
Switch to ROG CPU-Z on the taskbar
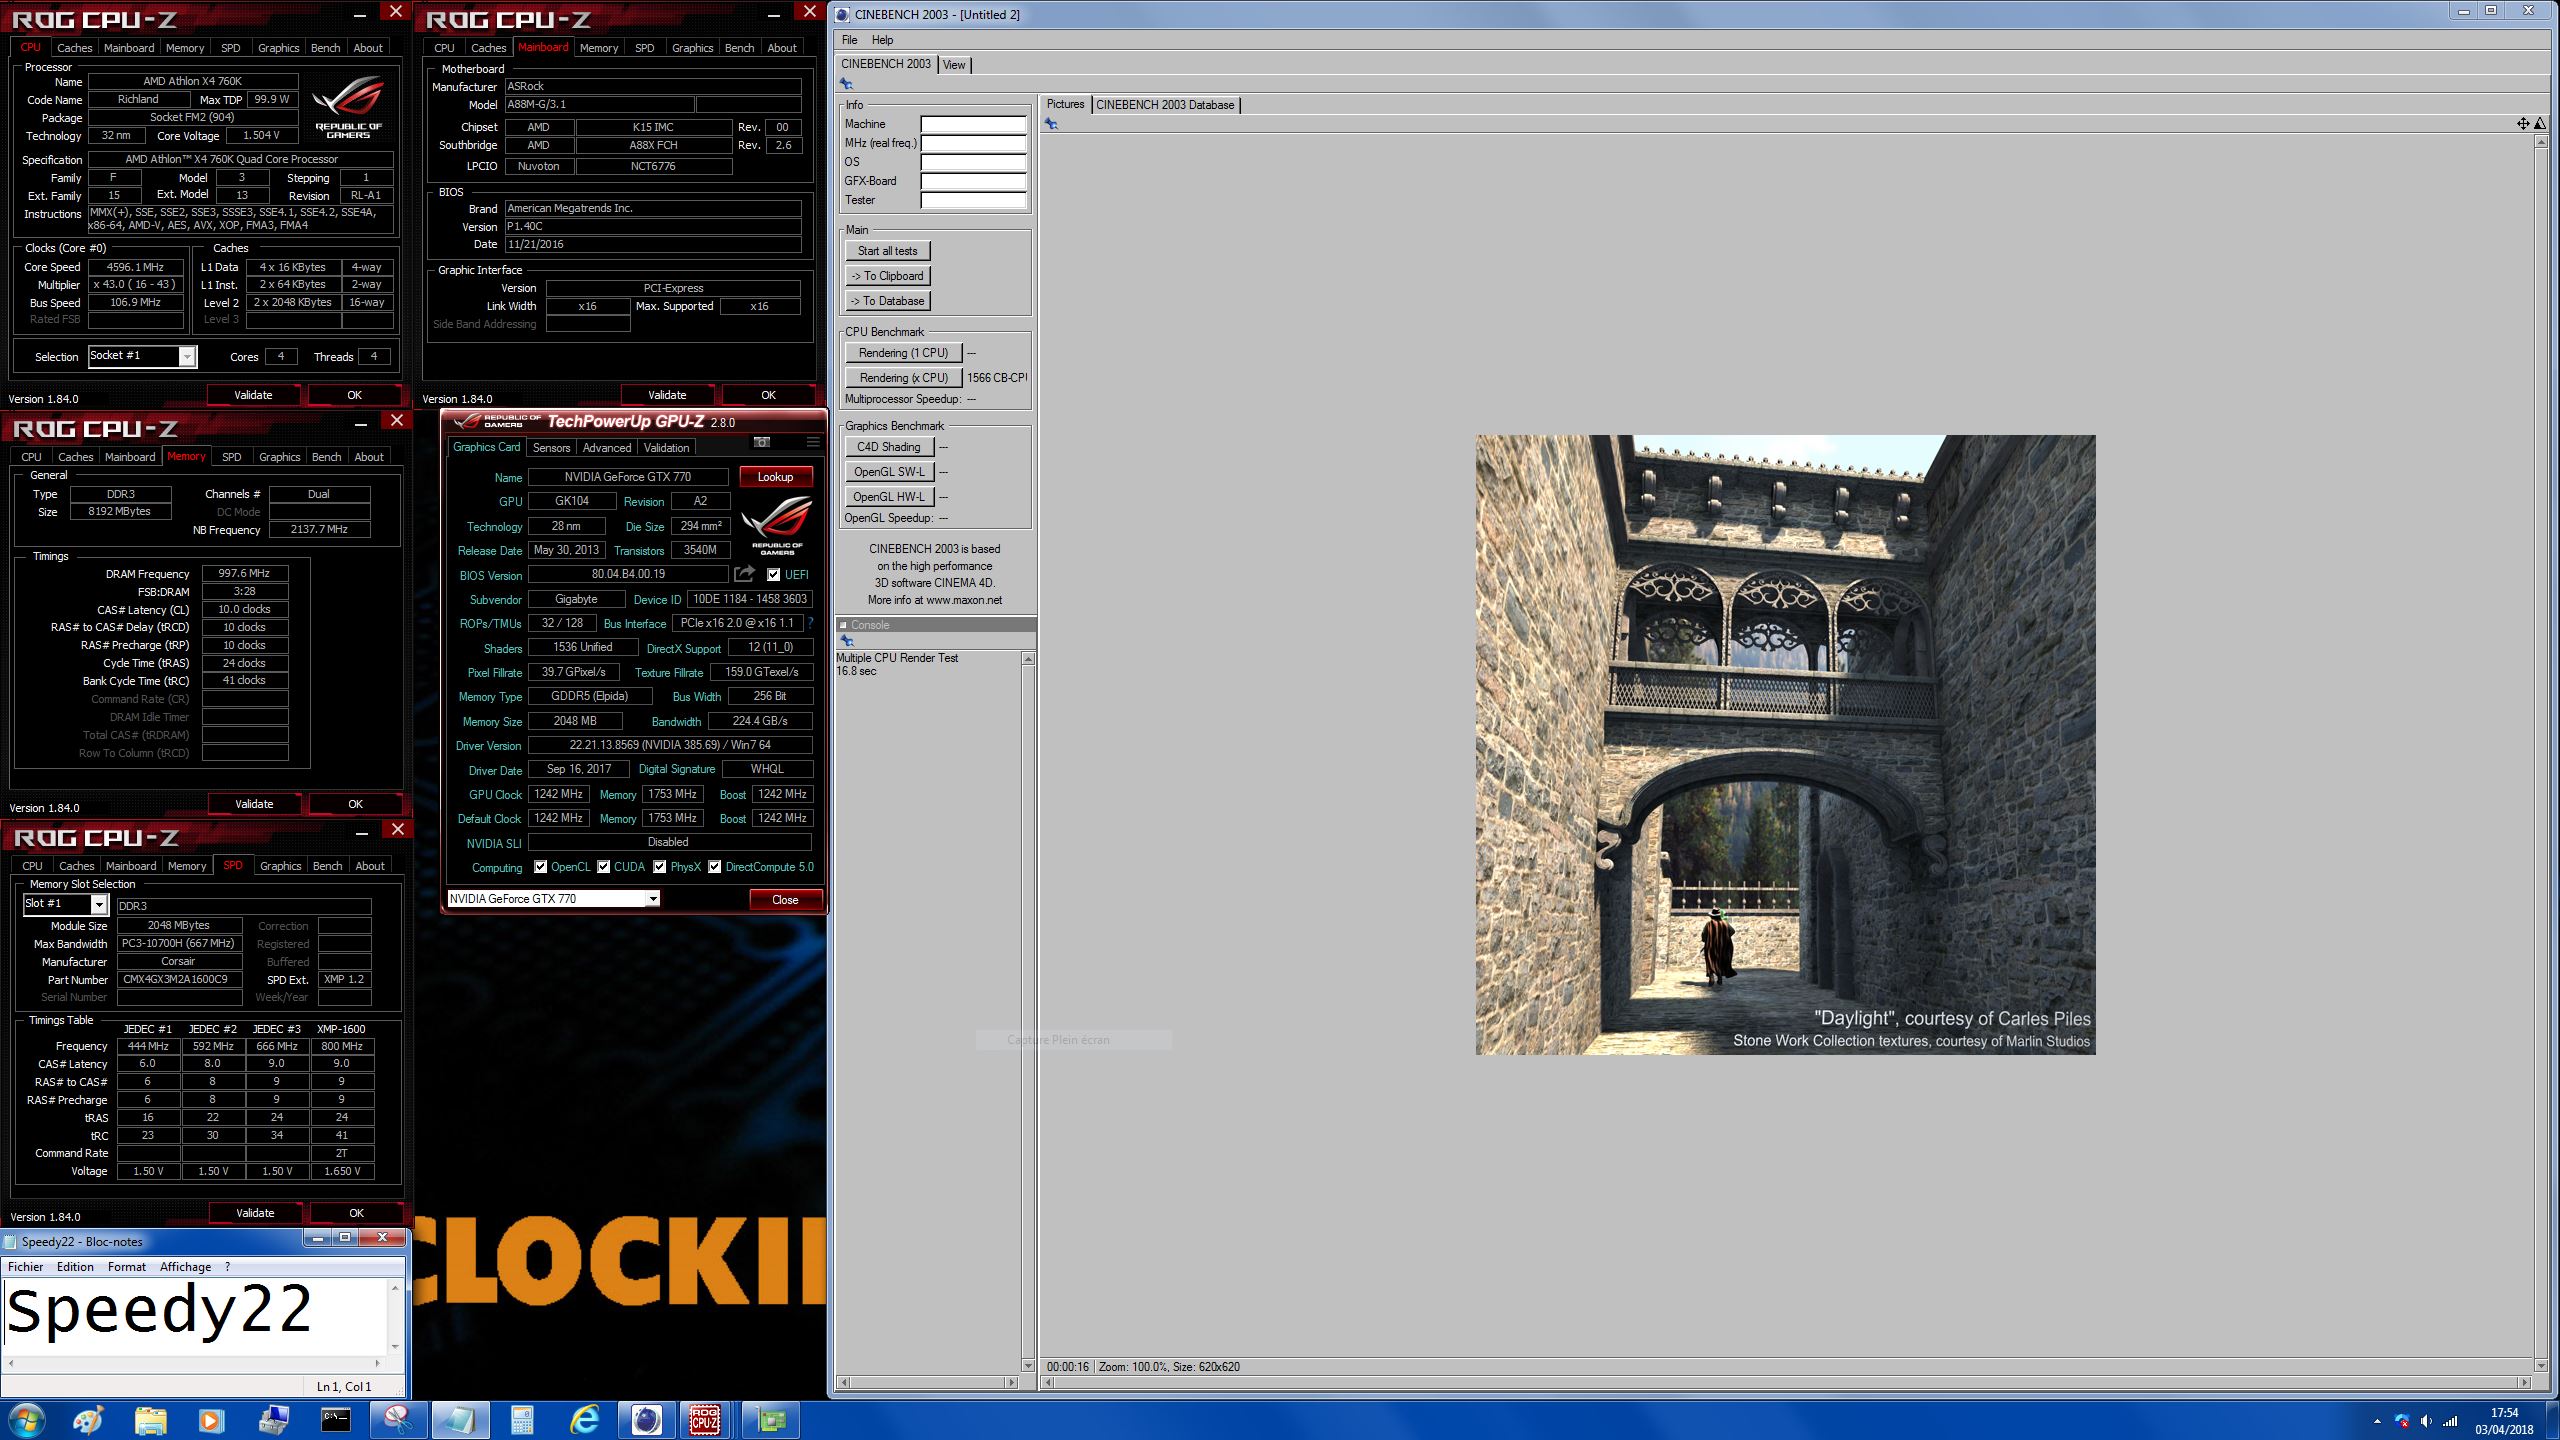point(706,1420)
